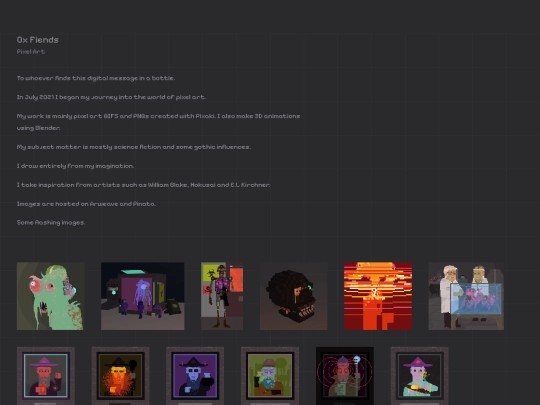
Task: Click the 'Pixel Art' subtitle
Action: [x=31, y=52]
